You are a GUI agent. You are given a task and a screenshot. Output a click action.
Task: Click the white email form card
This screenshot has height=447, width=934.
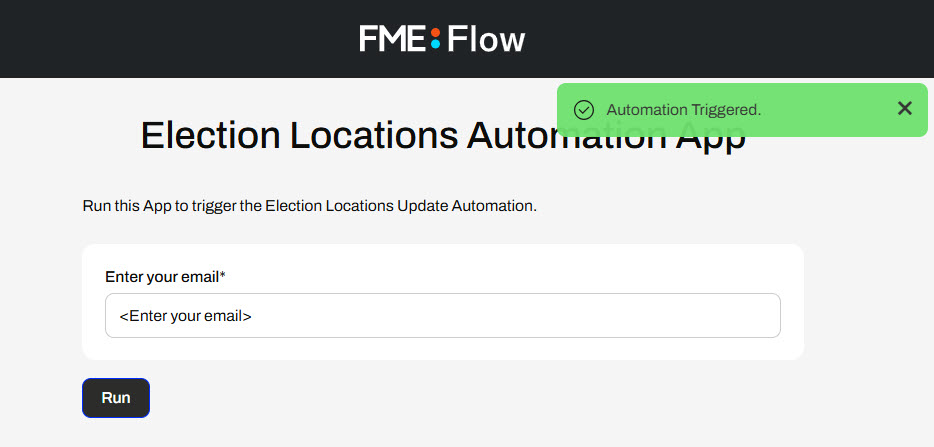click(443, 302)
